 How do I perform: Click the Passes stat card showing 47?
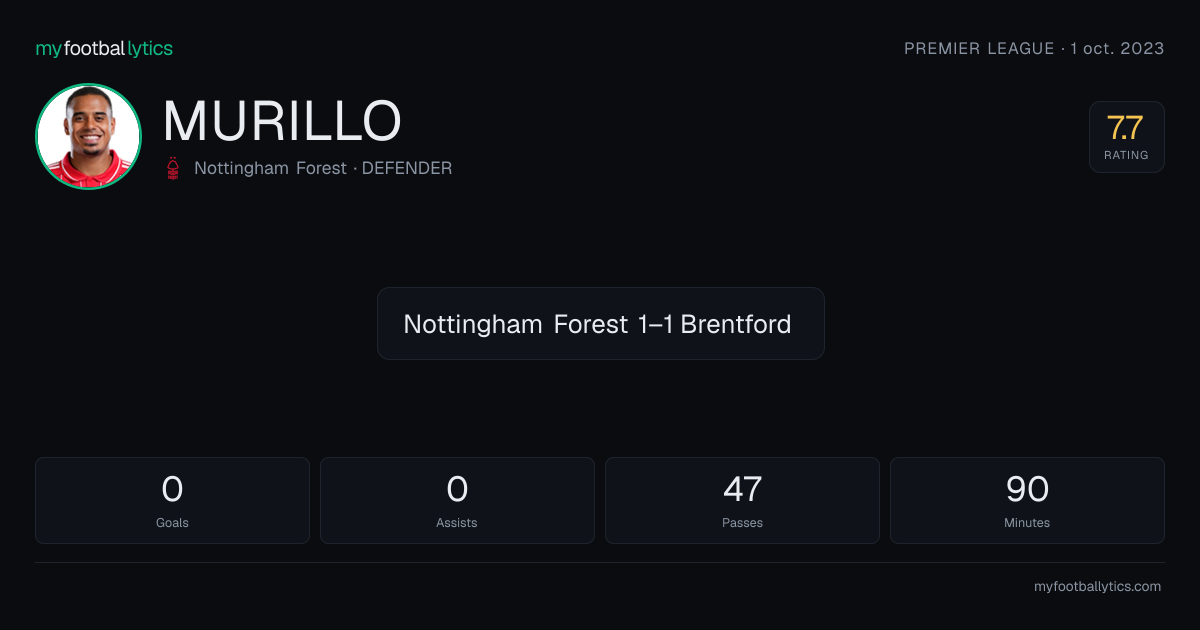pos(742,500)
